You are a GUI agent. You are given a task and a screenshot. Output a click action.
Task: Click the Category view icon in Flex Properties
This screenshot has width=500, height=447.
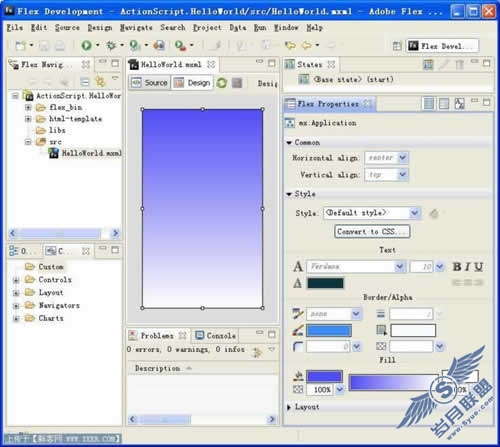(444, 104)
